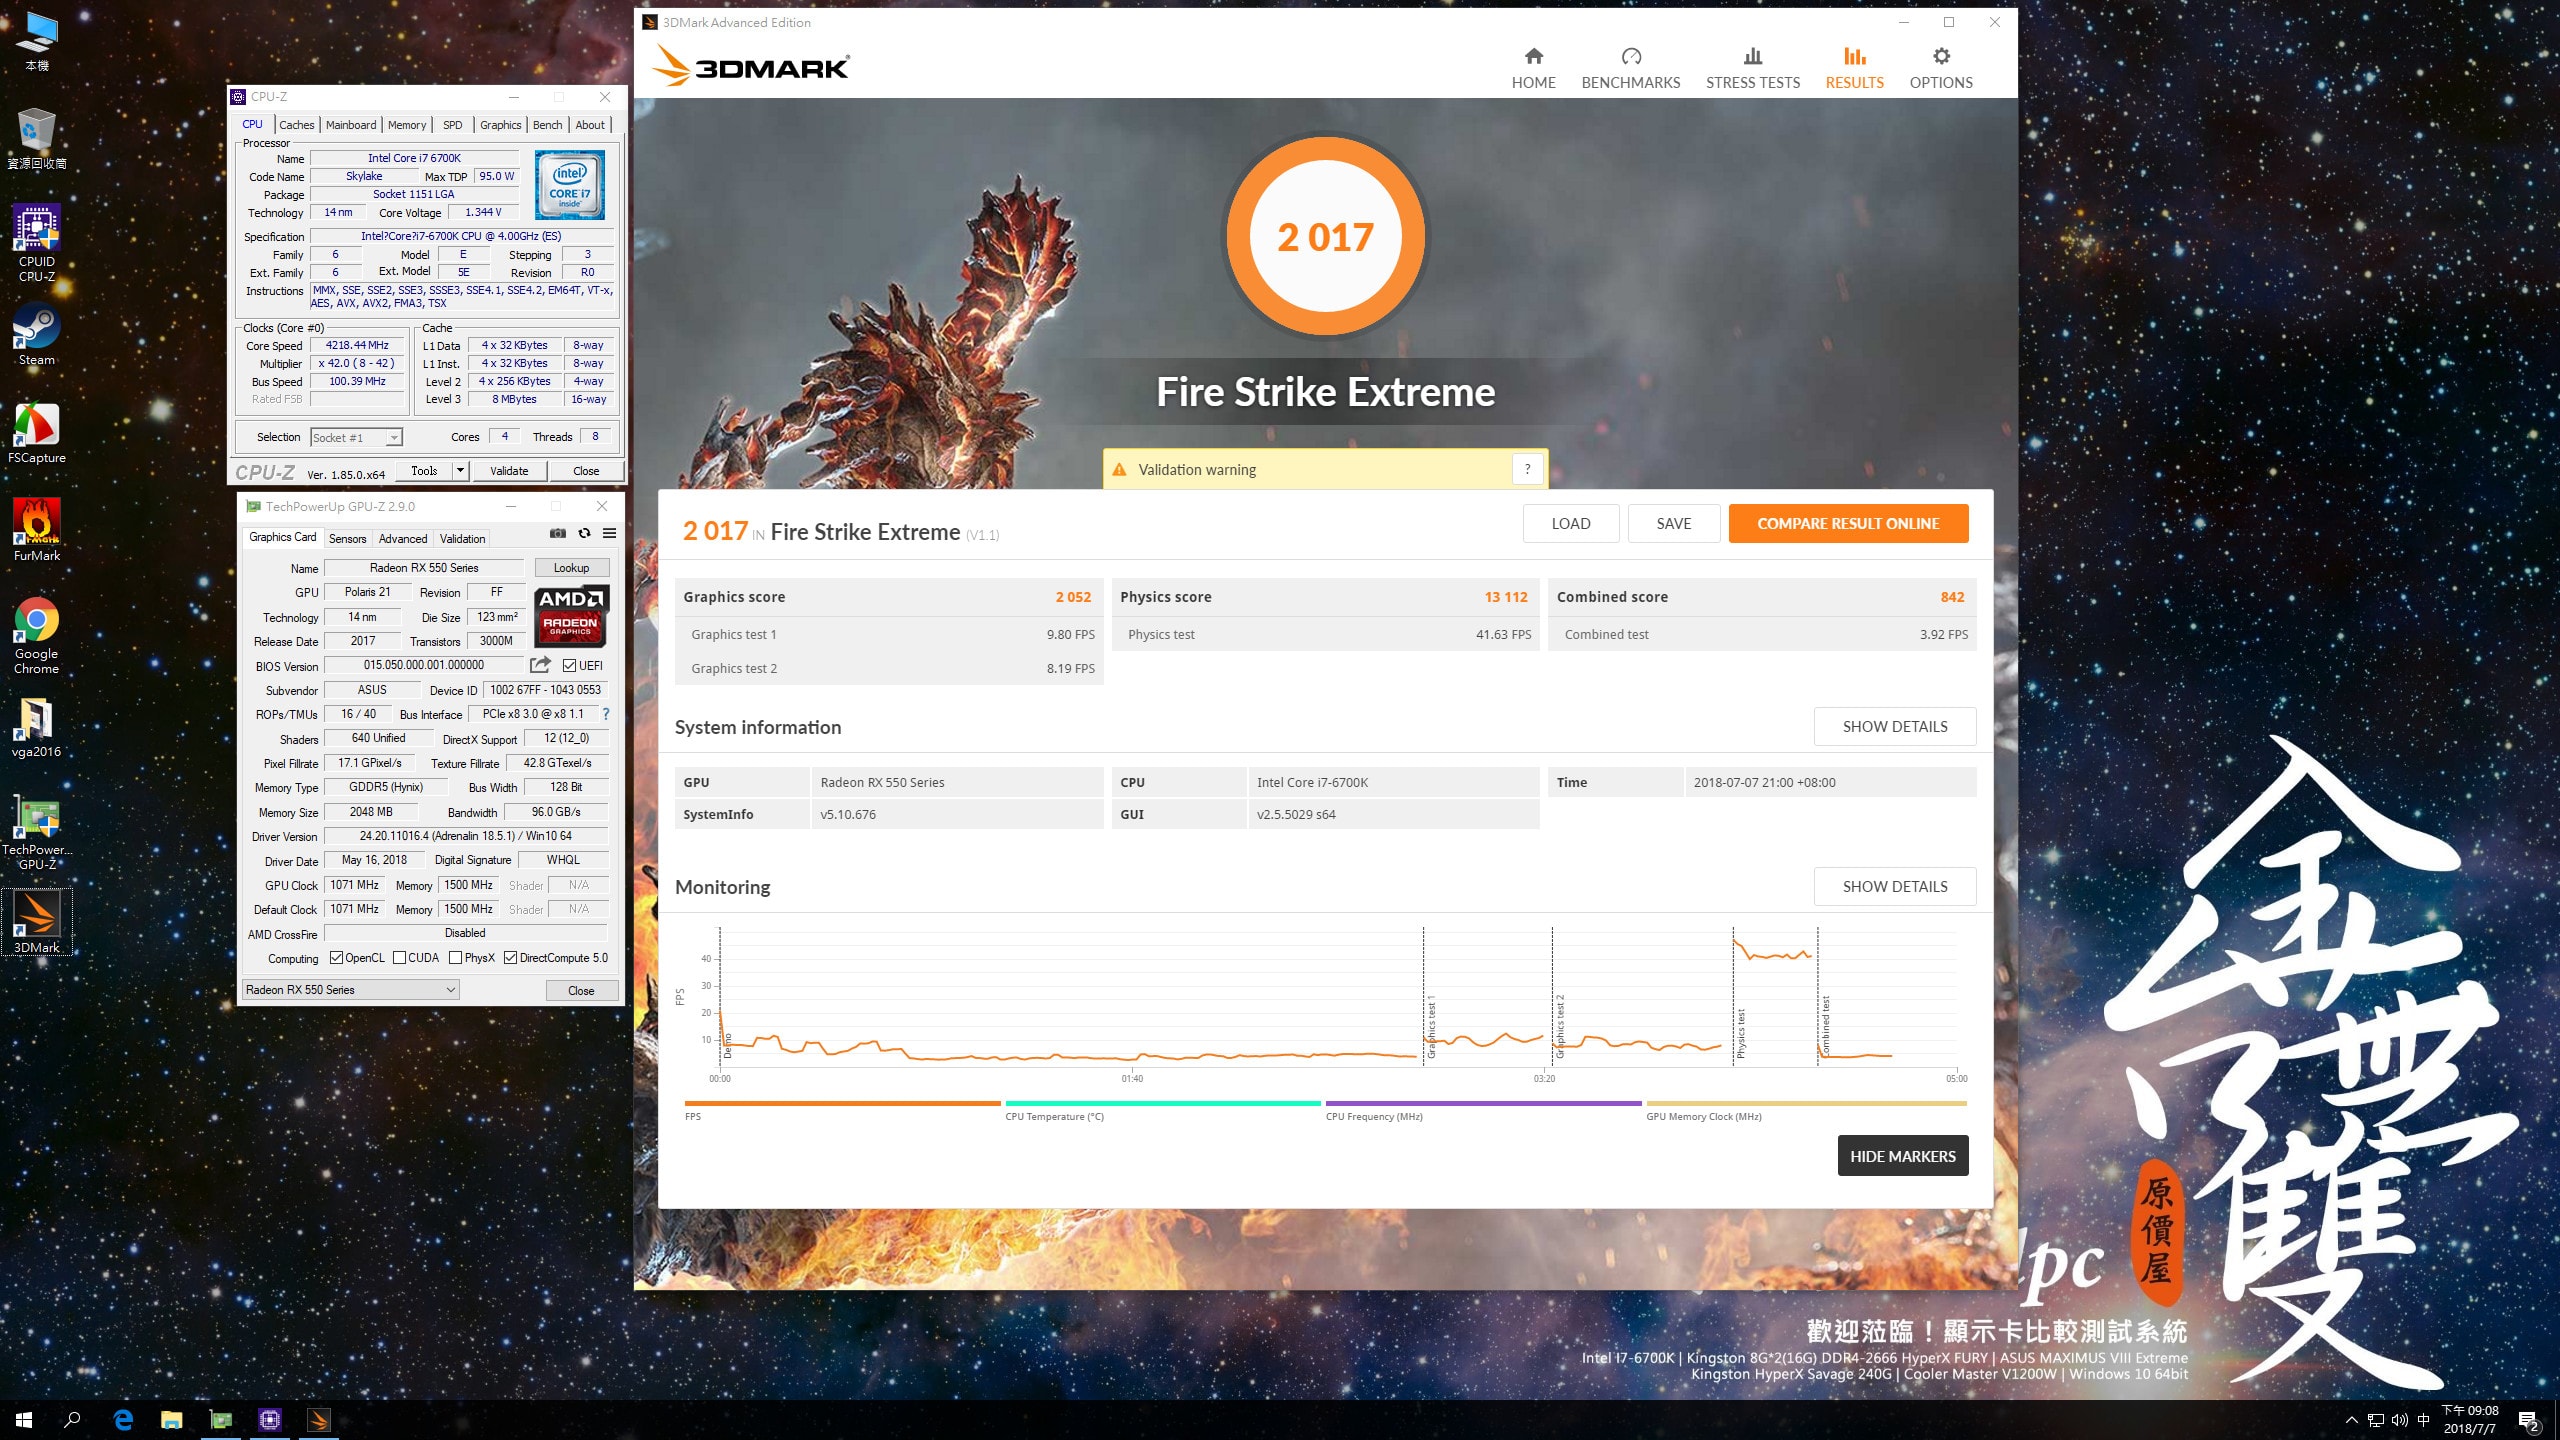Open the notification center icon
2560x1440 pixels.
pyautogui.click(x=2529, y=1420)
